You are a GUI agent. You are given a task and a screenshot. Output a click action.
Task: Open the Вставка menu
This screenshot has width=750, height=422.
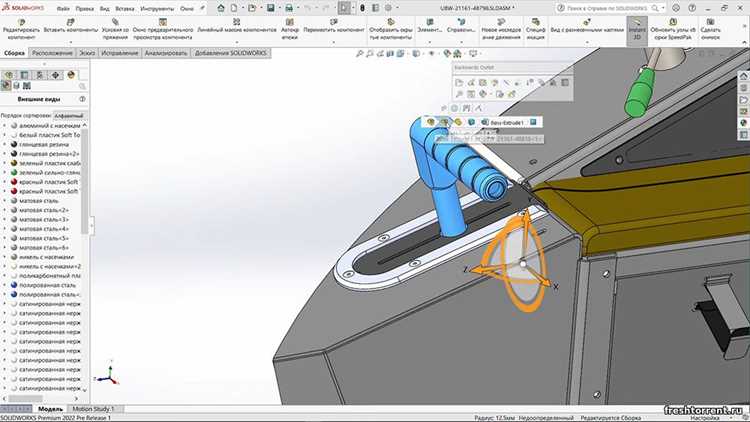point(124,9)
